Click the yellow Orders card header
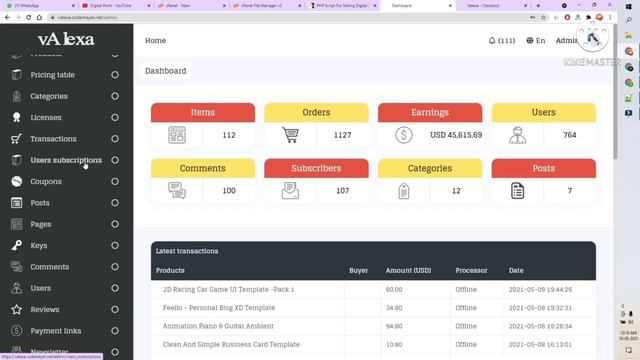The image size is (640, 360). (316, 112)
